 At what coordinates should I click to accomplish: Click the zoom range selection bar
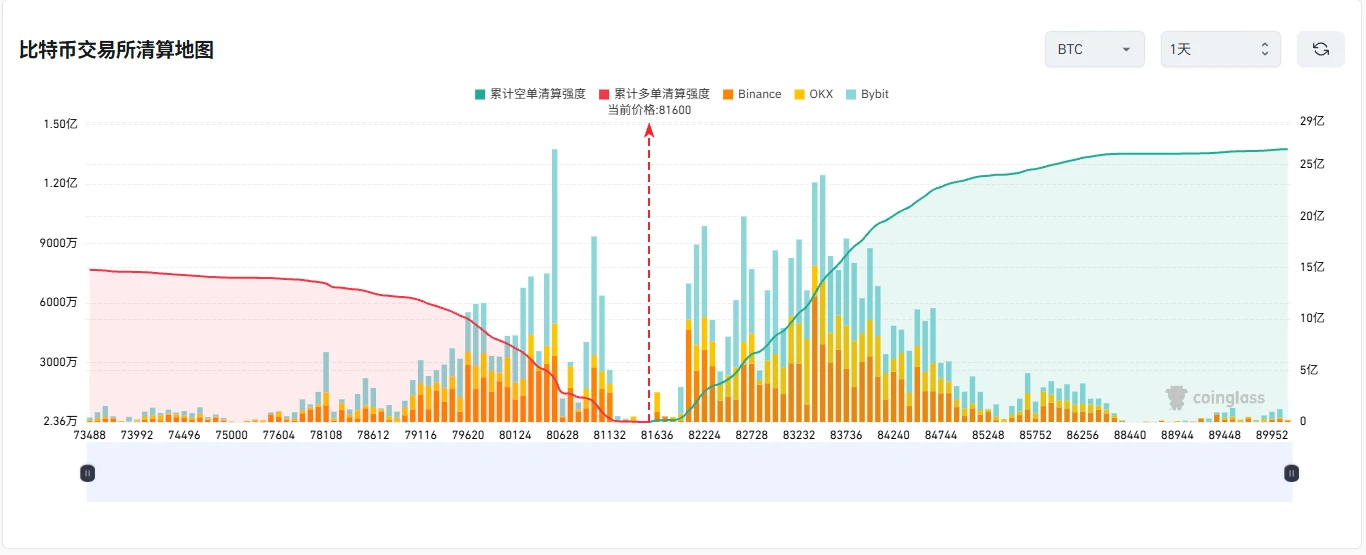point(689,473)
